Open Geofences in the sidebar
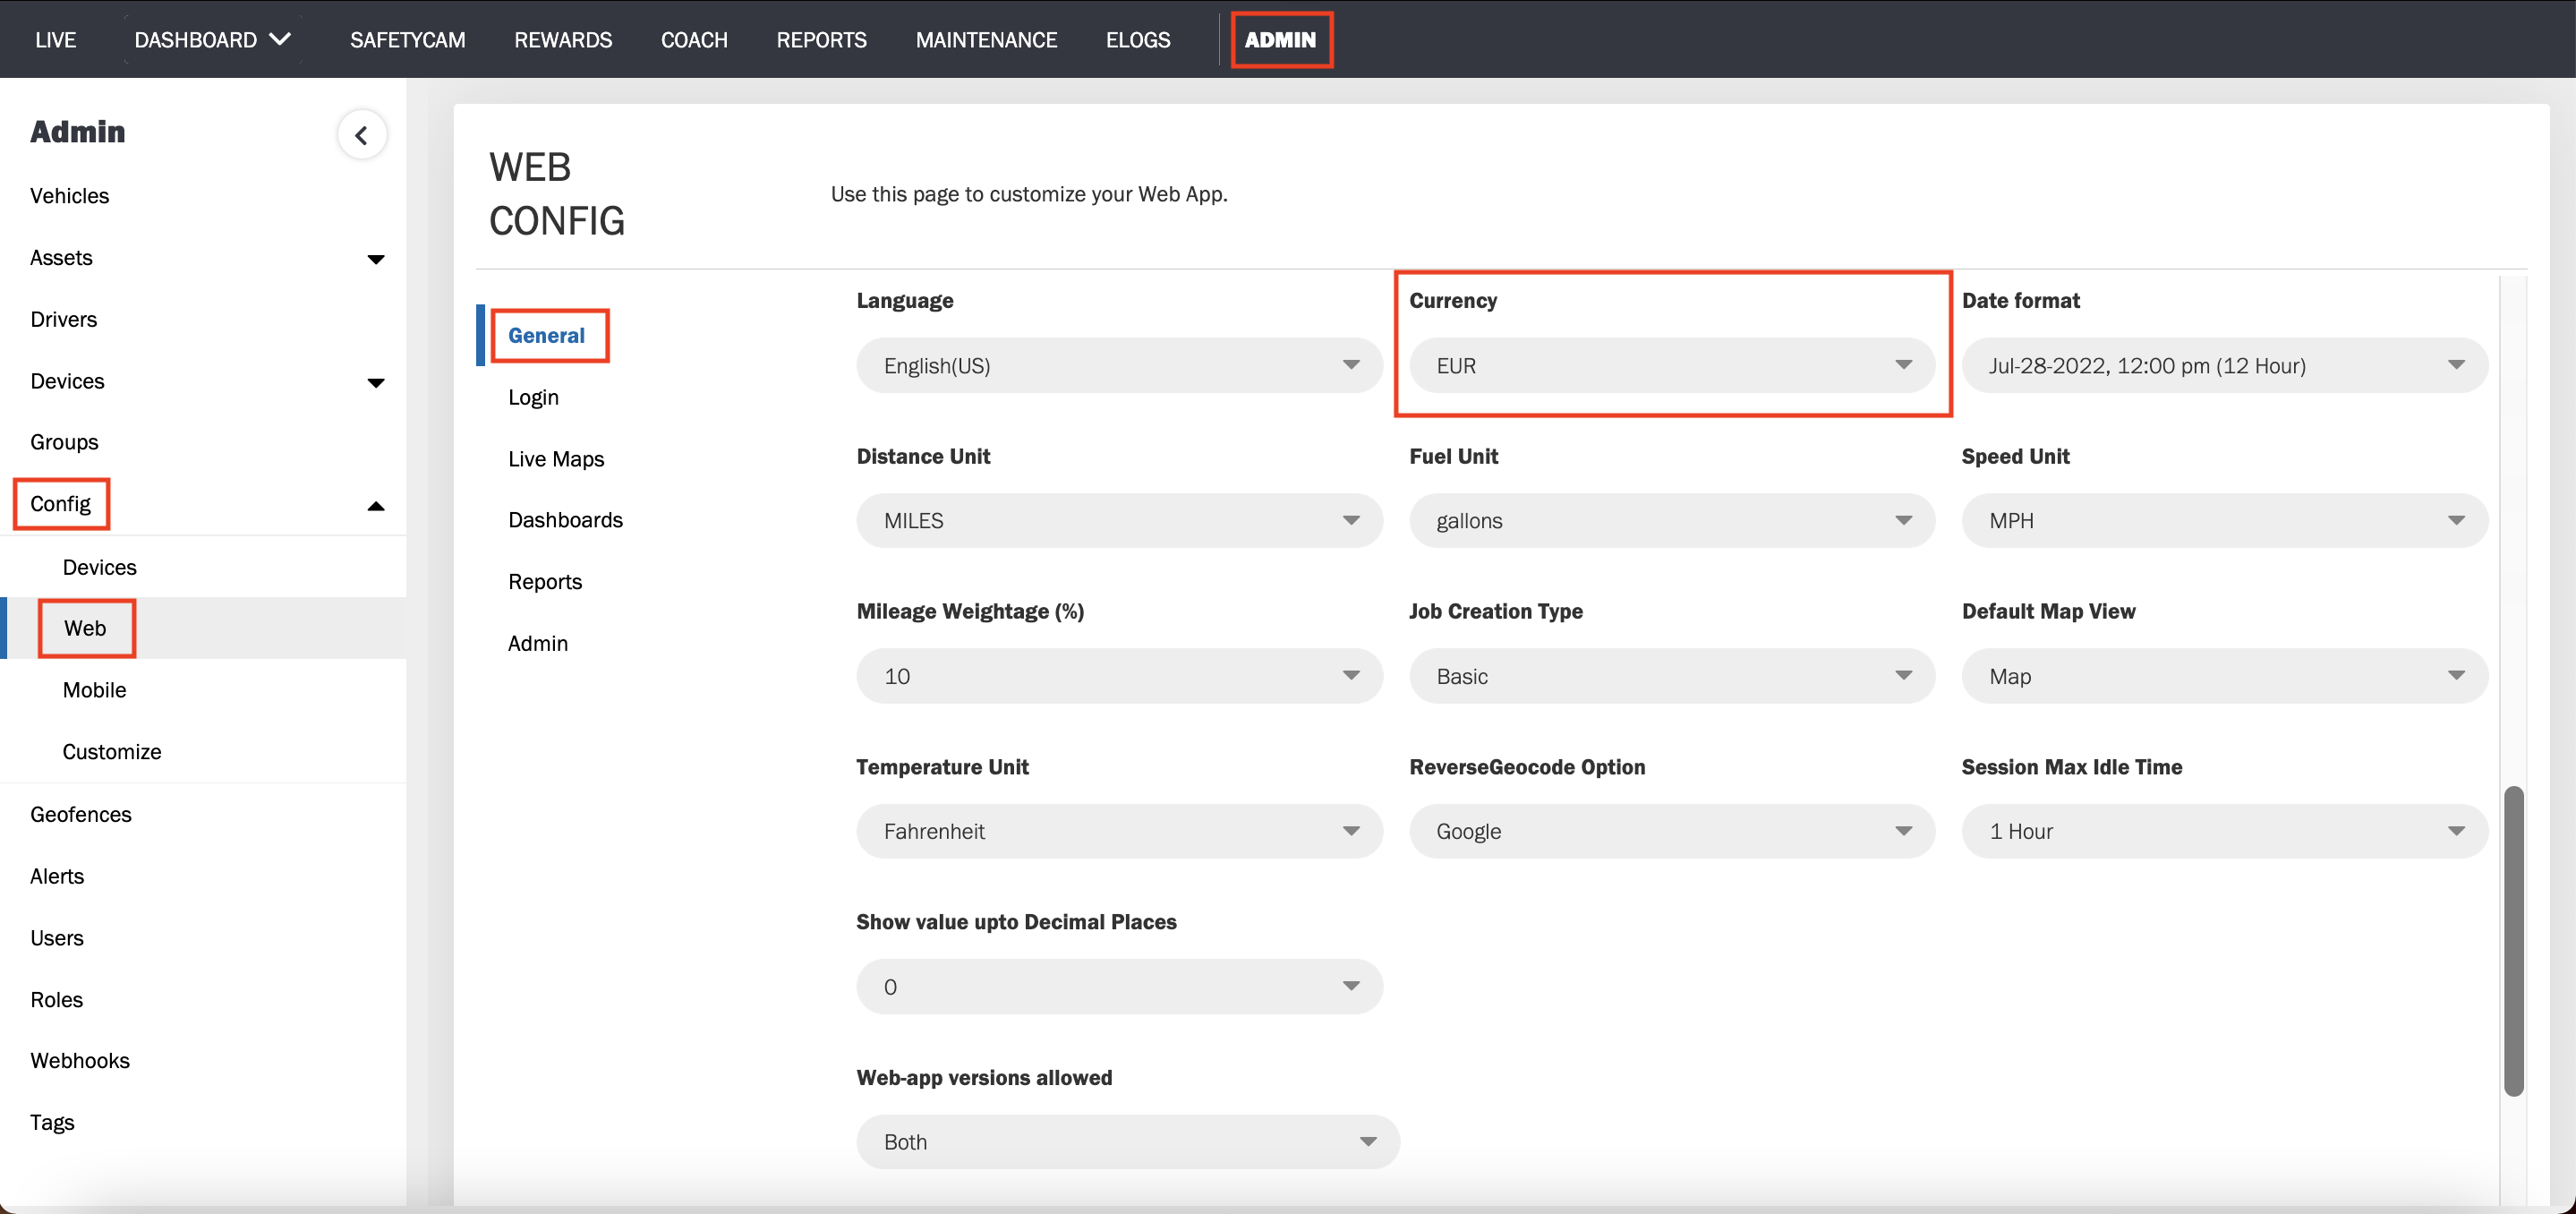The height and width of the screenshot is (1214, 2576). (81, 814)
